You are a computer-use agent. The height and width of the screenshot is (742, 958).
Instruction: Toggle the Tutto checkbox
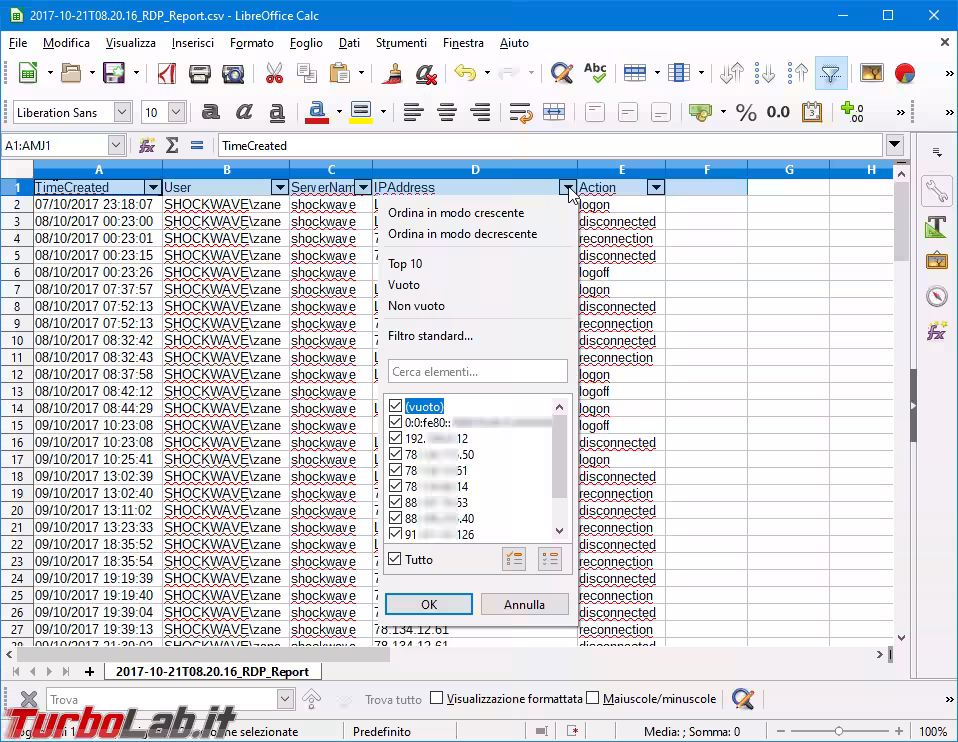click(395, 559)
